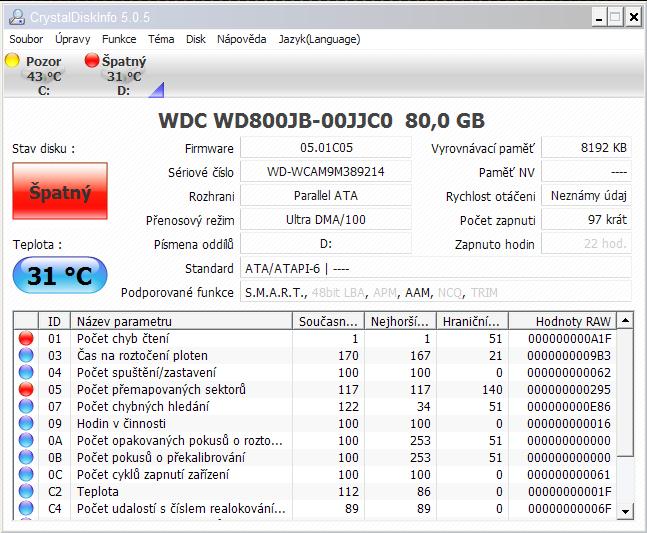Click the Současn... column header
This screenshot has height=533, width=647.
pyautogui.click(x=328, y=321)
